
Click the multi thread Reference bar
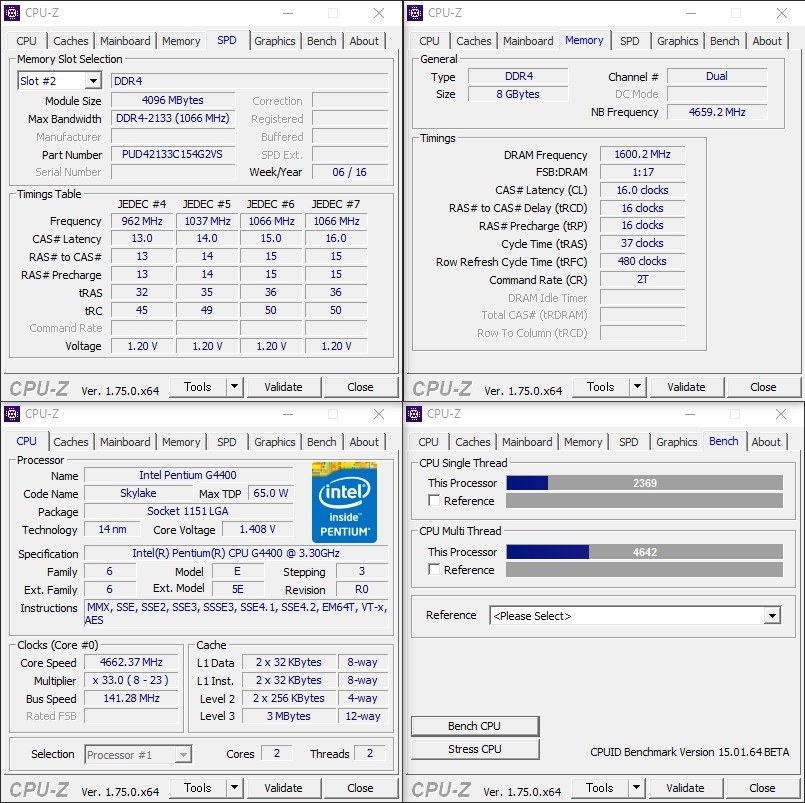click(644, 569)
